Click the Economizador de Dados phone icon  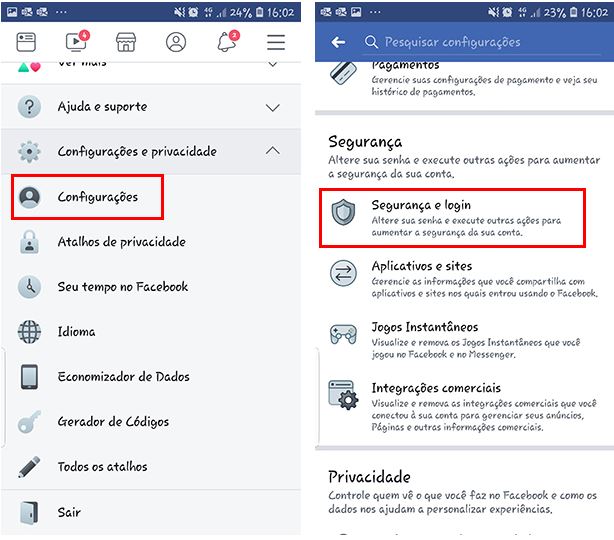[29, 377]
